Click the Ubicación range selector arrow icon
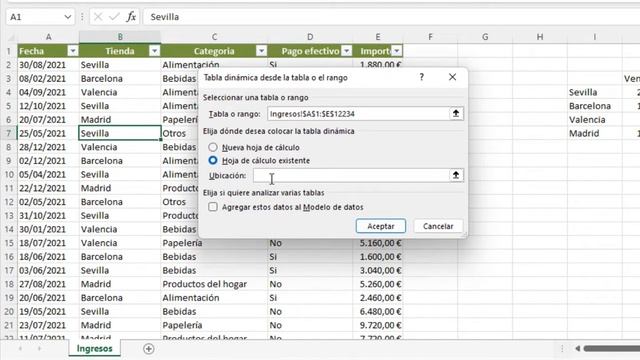Image resolution: width=640 pixels, height=360 pixels. click(456, 175)
